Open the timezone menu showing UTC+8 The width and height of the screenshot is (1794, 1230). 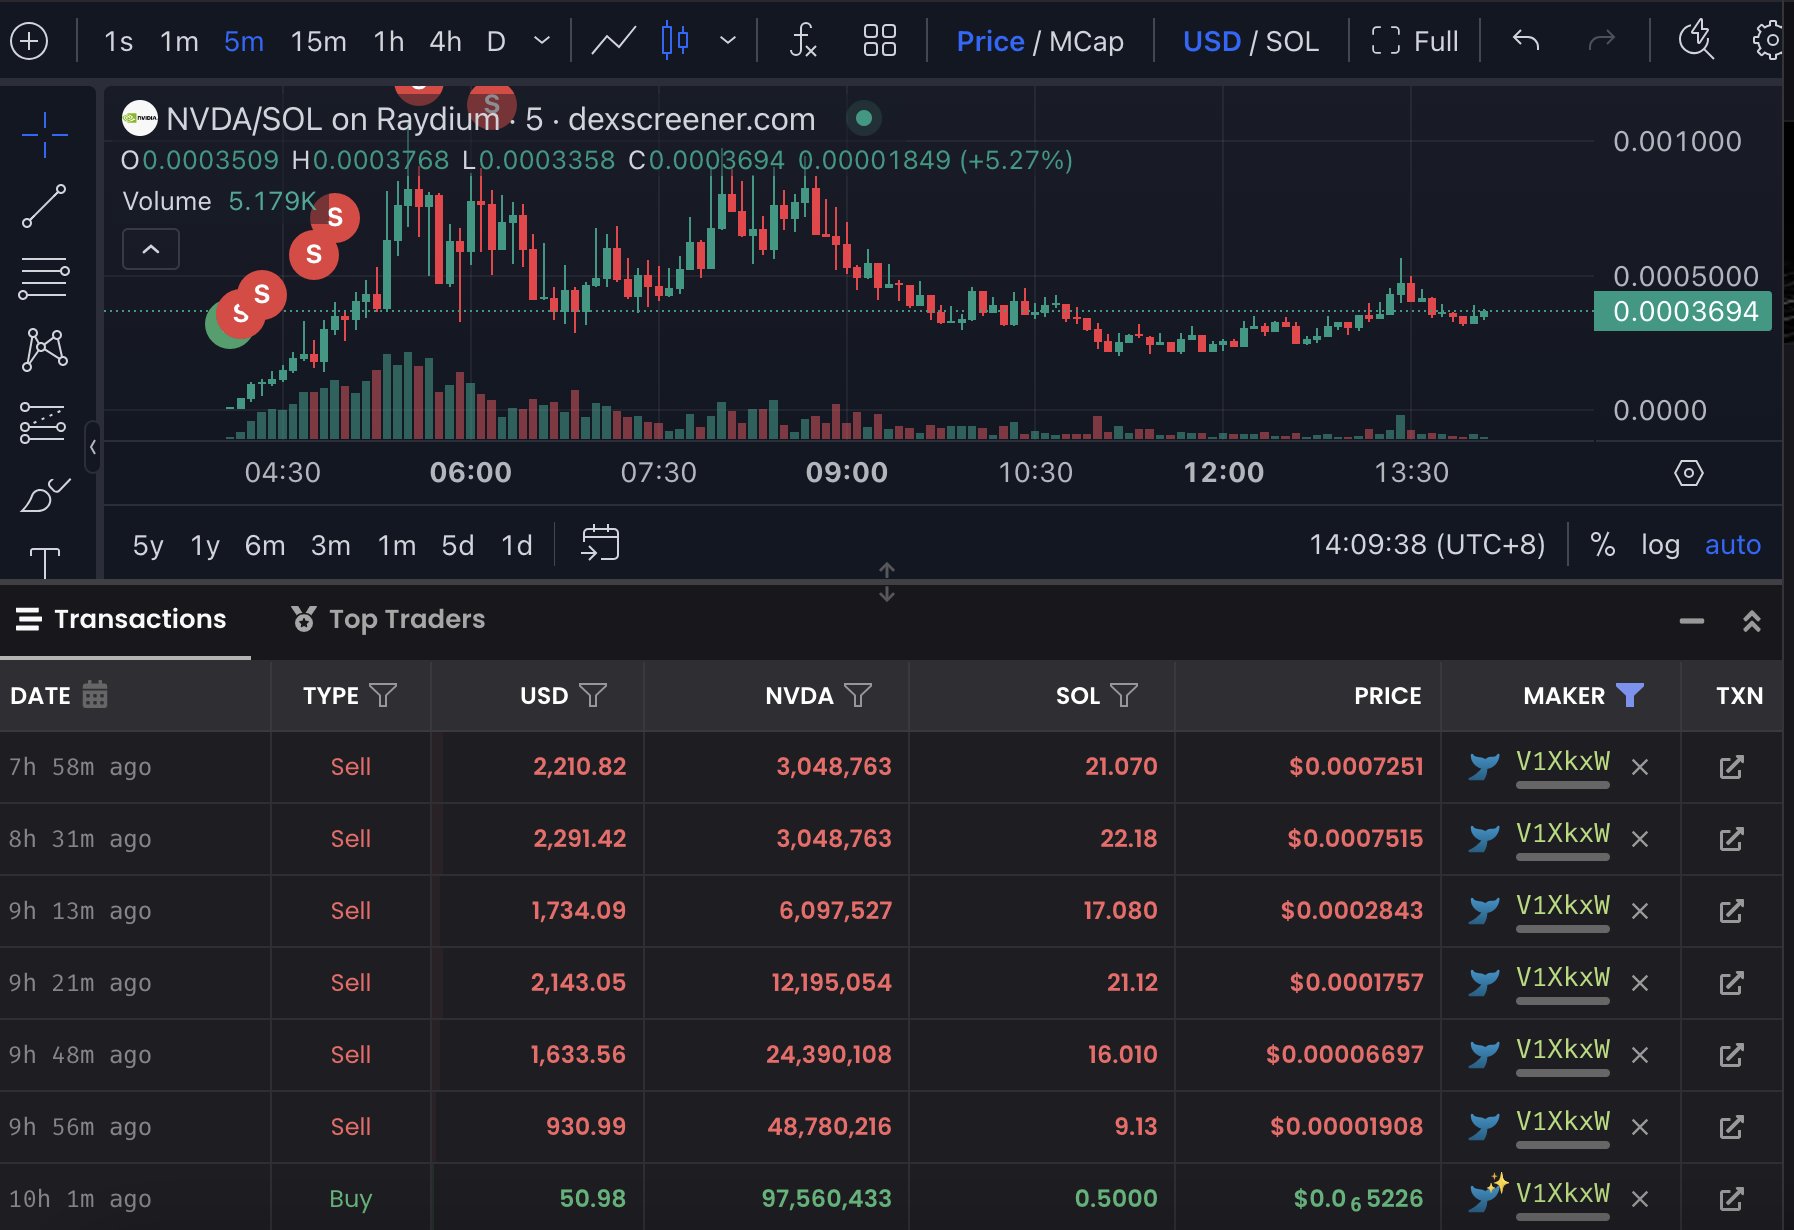point(1427,544)
